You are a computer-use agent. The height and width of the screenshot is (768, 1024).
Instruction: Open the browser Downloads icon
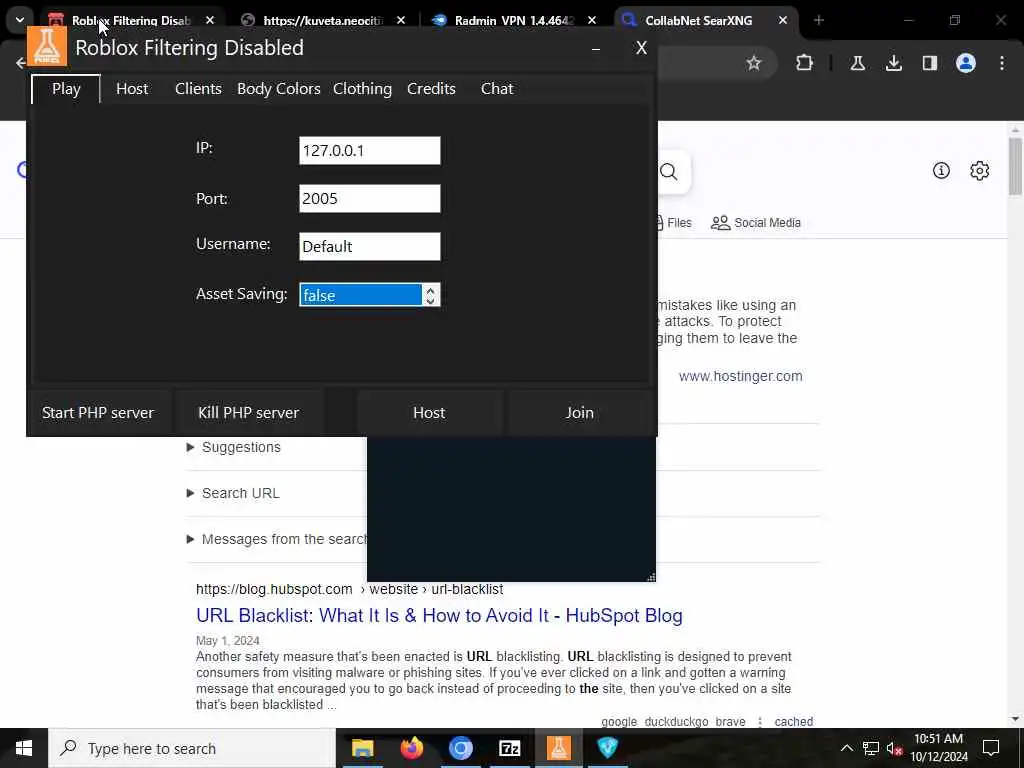point(894,63)
